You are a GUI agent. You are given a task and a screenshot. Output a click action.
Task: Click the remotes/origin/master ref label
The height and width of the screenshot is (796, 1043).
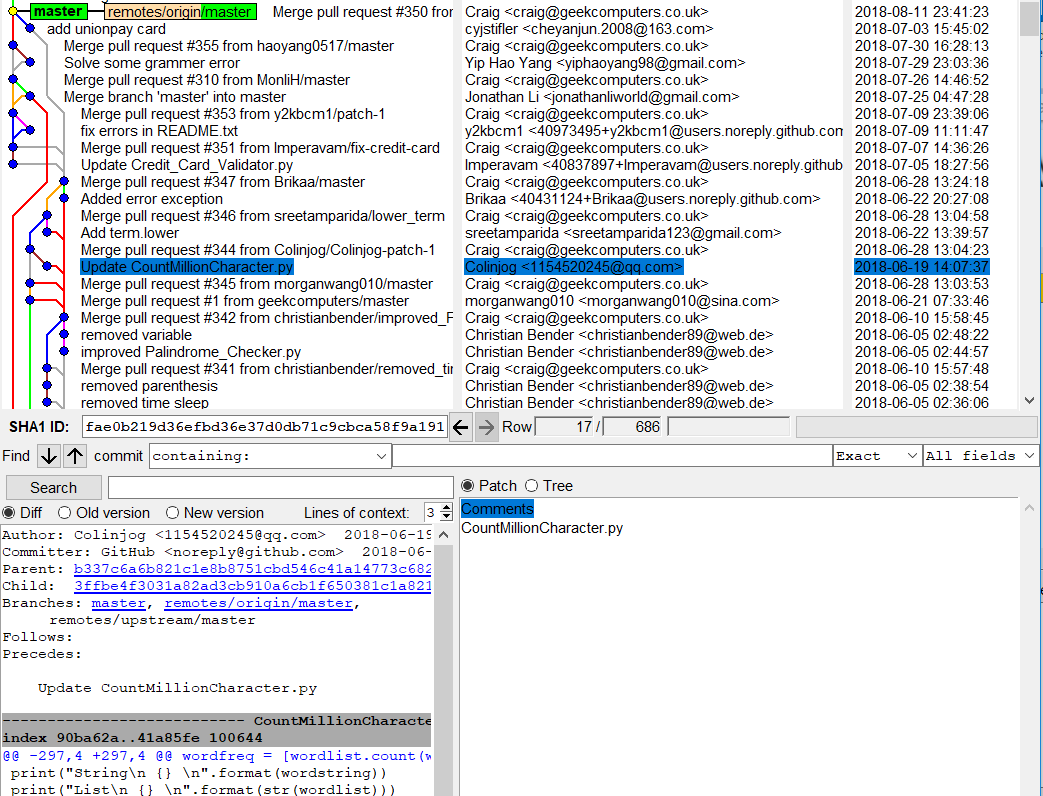click(x=180, y=12)
